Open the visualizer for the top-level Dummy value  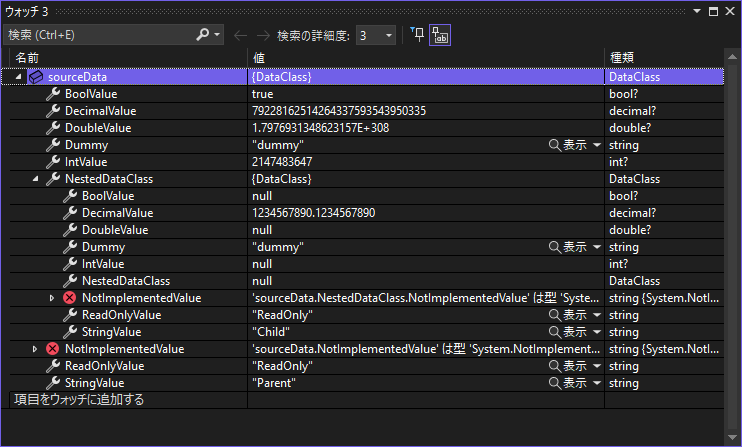(x=568, y=145)
